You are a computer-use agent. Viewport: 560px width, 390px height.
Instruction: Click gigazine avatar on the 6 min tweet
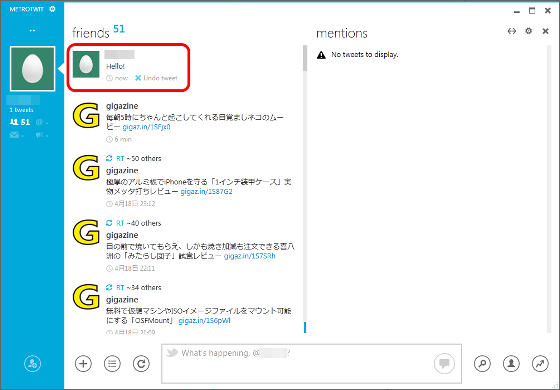click(86, 115)
